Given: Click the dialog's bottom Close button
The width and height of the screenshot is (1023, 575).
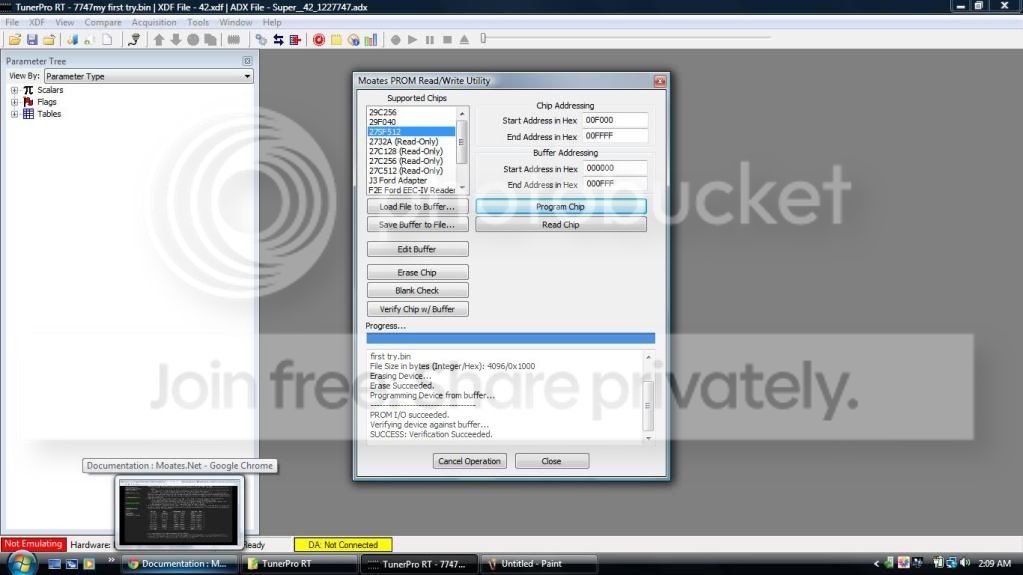Looking at the screenshot, I should click(552, 461).
